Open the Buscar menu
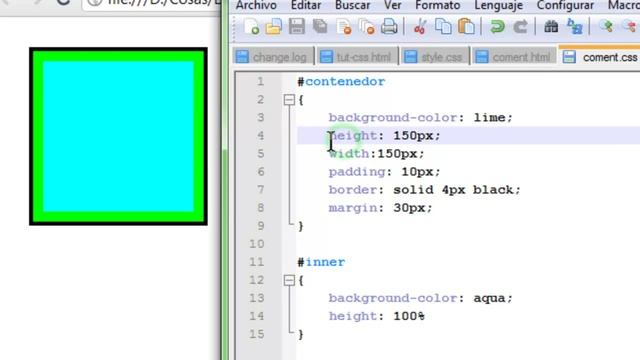The width and height of the screenshot is (640, 360). tap(352, 5)
